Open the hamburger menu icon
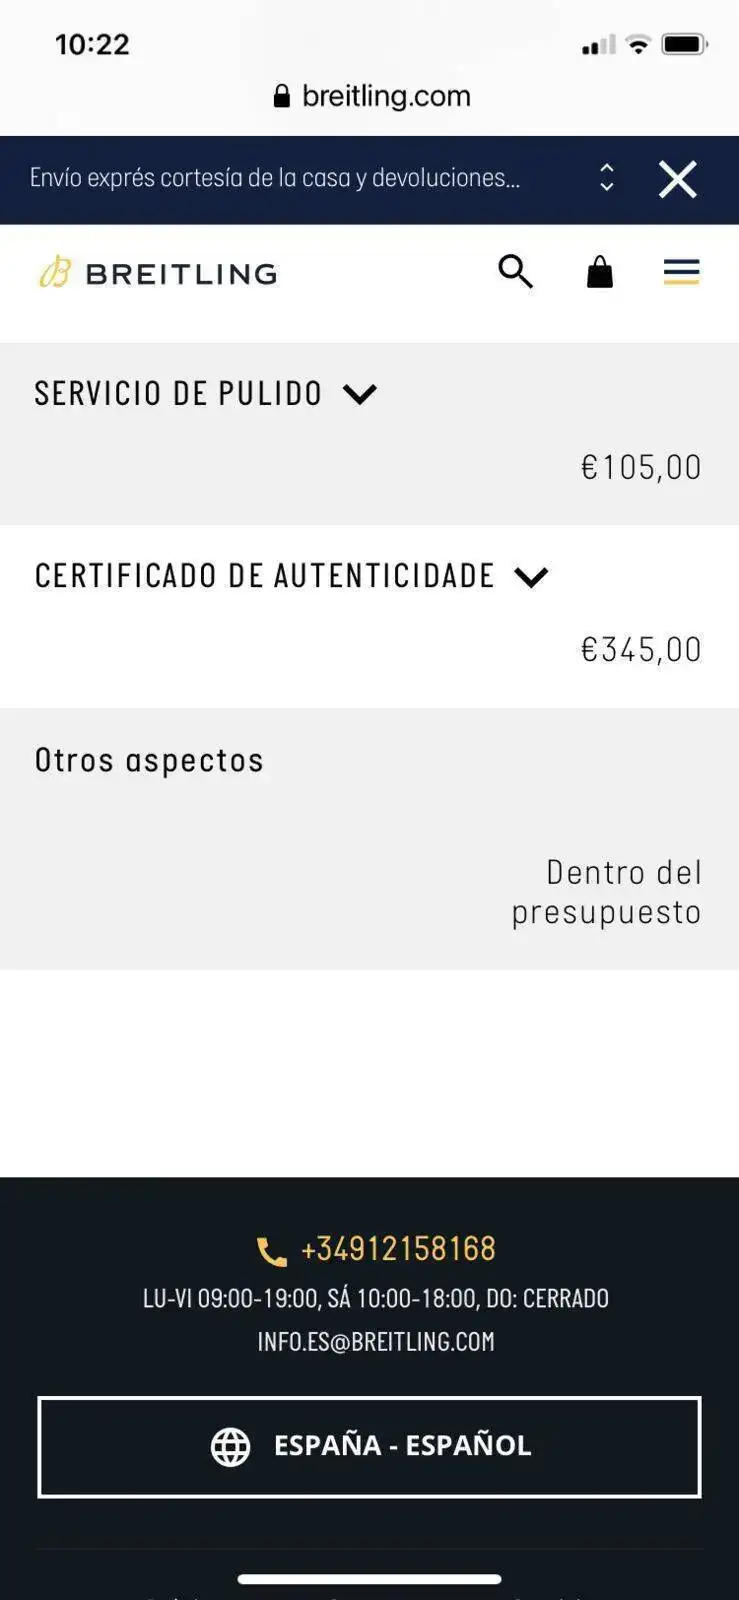This screenshot has height=1600, width=739. coord(681,272)
